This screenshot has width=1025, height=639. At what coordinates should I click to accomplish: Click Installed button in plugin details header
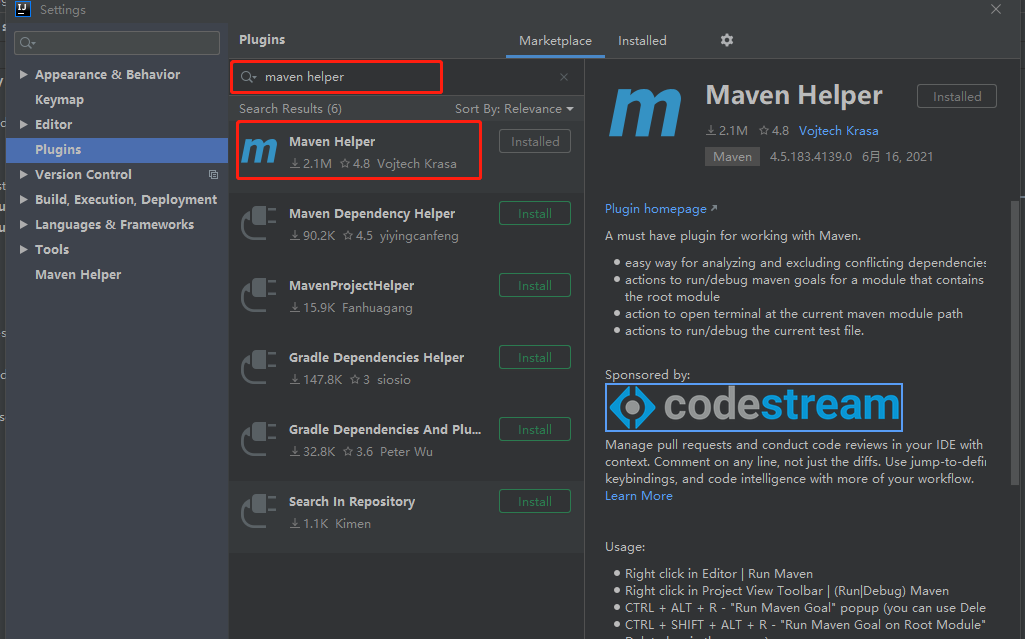click(x=956, y=97)
